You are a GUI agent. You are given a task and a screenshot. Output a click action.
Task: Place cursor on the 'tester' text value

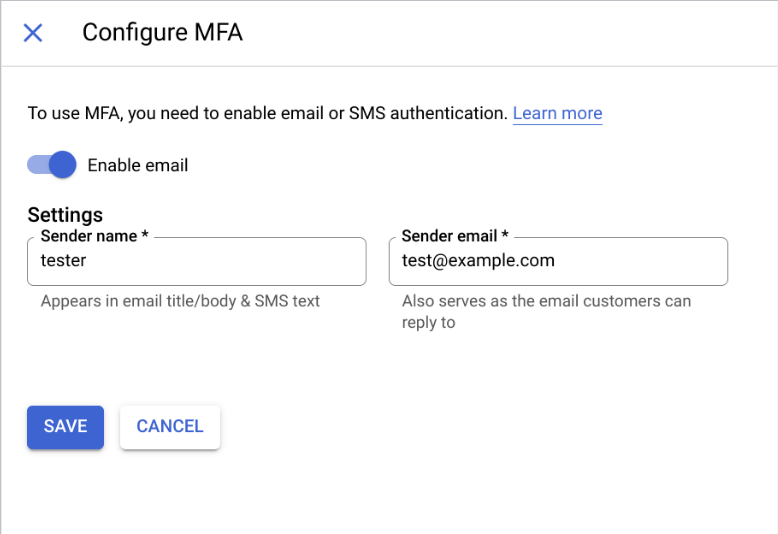pos(63,262)
